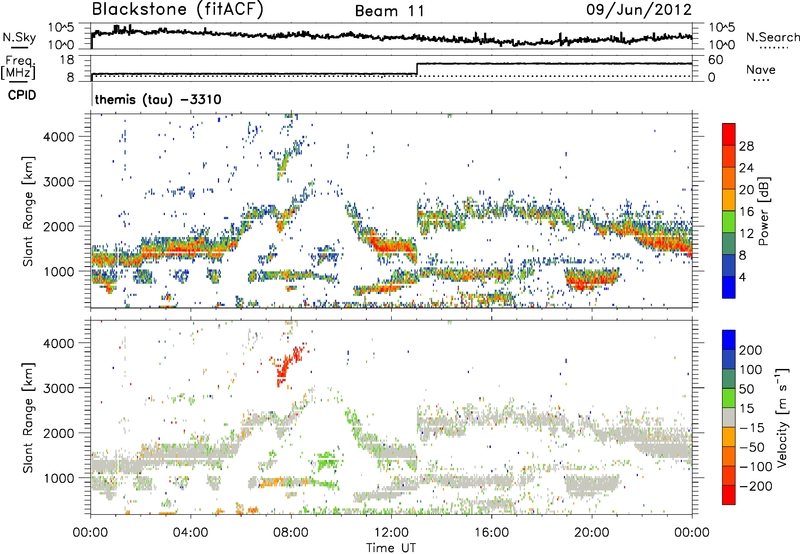Viewport: 800px width, 554px height.
Task: Click "1000" tick on the power panel
Action: point(59,271)
